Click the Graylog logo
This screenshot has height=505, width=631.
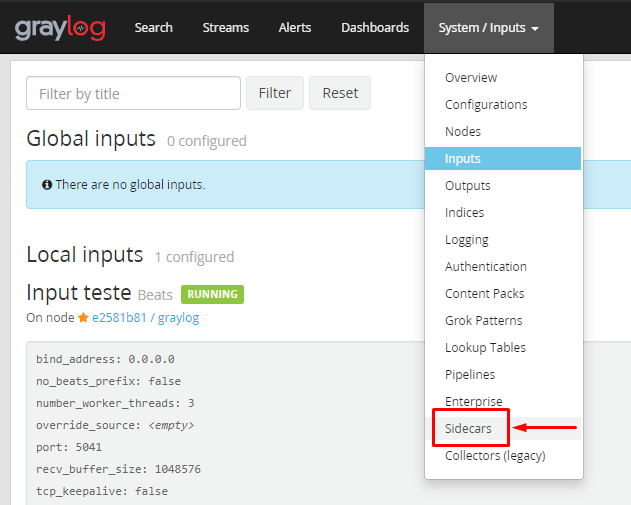click(59, 28)
